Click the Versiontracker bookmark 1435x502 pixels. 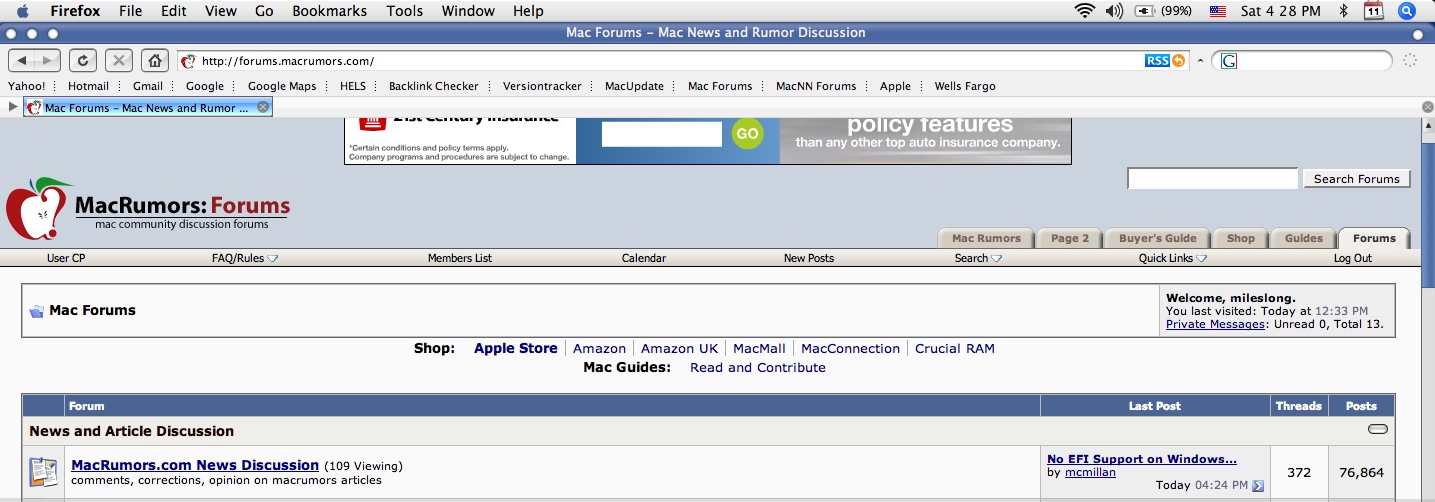(542, 86)
